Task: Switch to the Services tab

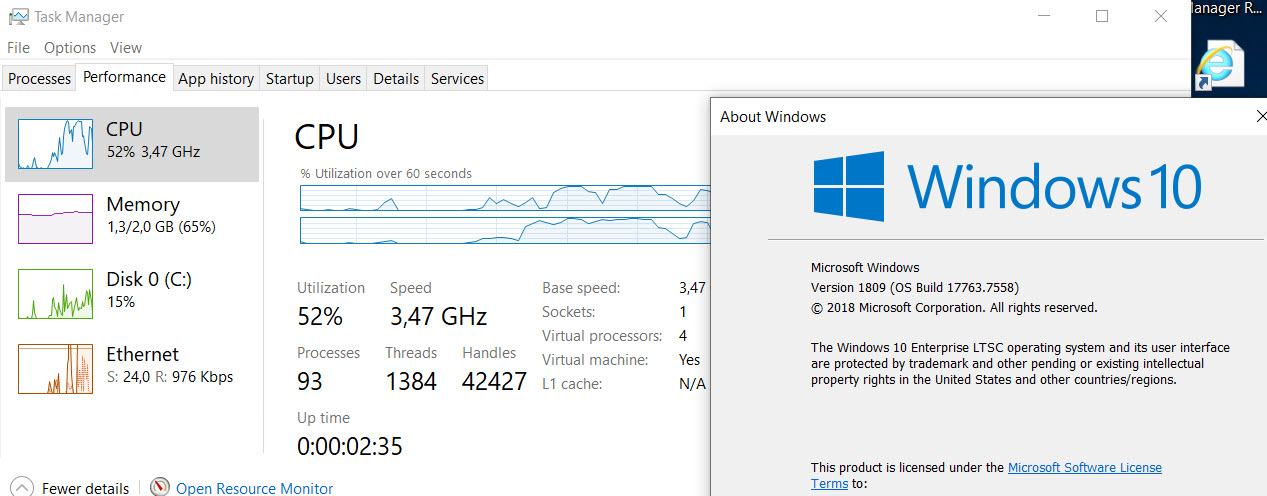Action: 457,78
